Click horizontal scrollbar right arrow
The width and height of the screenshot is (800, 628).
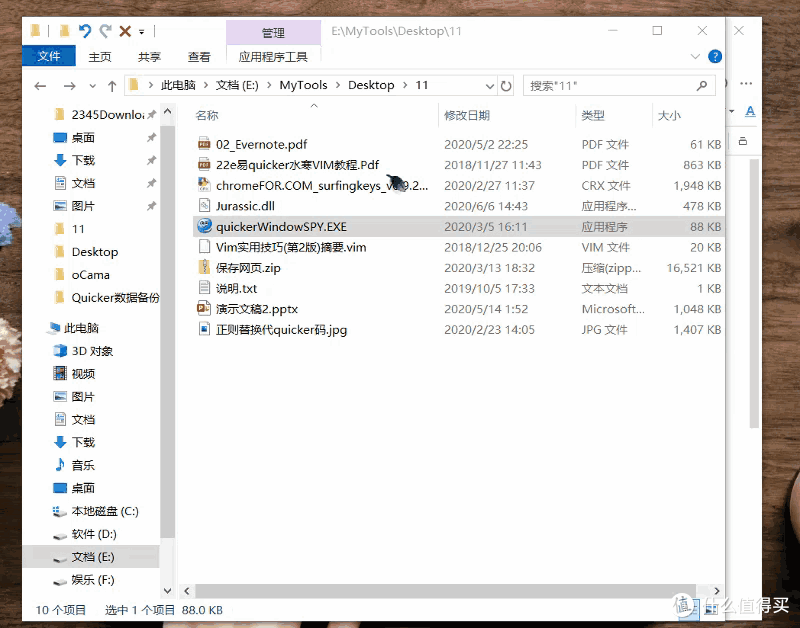tap(716, 591)
